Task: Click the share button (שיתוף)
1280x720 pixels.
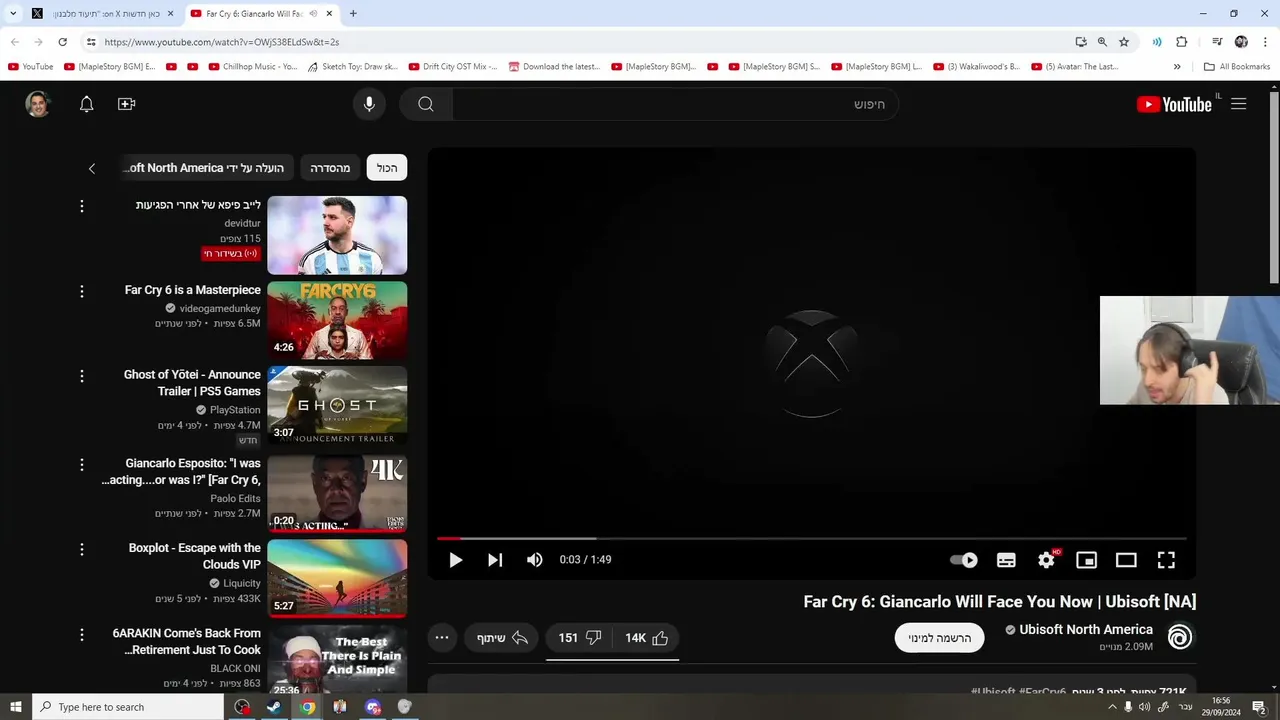Action: point(501,638)
